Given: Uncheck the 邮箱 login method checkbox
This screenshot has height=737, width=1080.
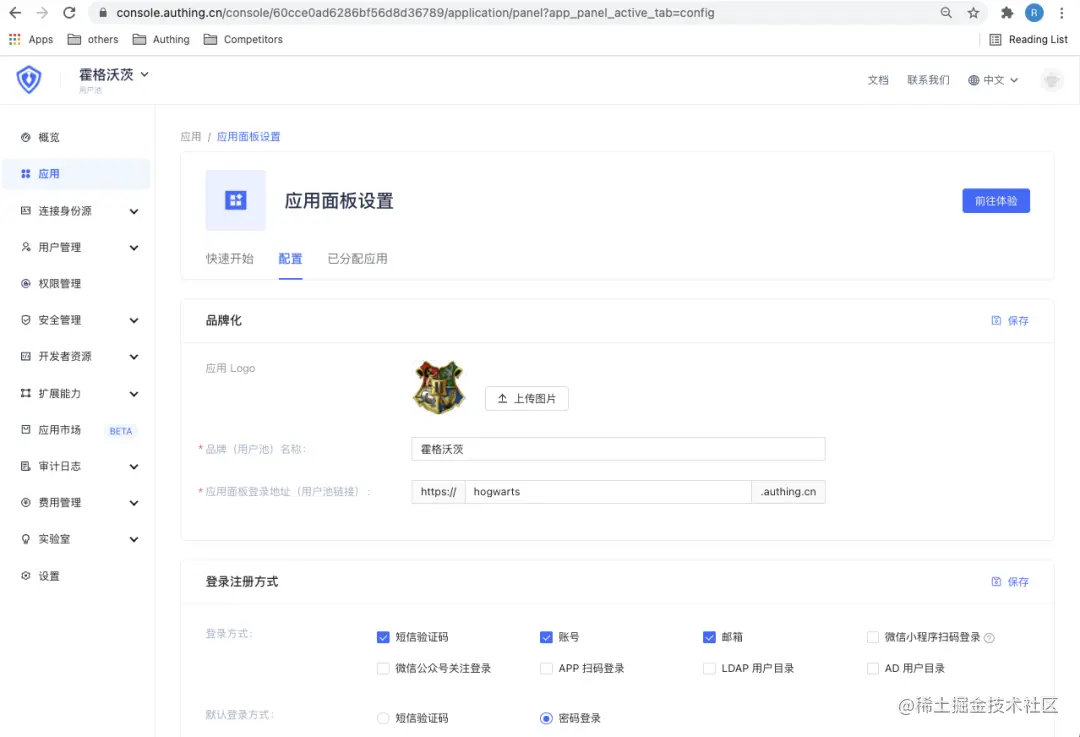Looking at the screenshot, I should [x=709, y=637].
